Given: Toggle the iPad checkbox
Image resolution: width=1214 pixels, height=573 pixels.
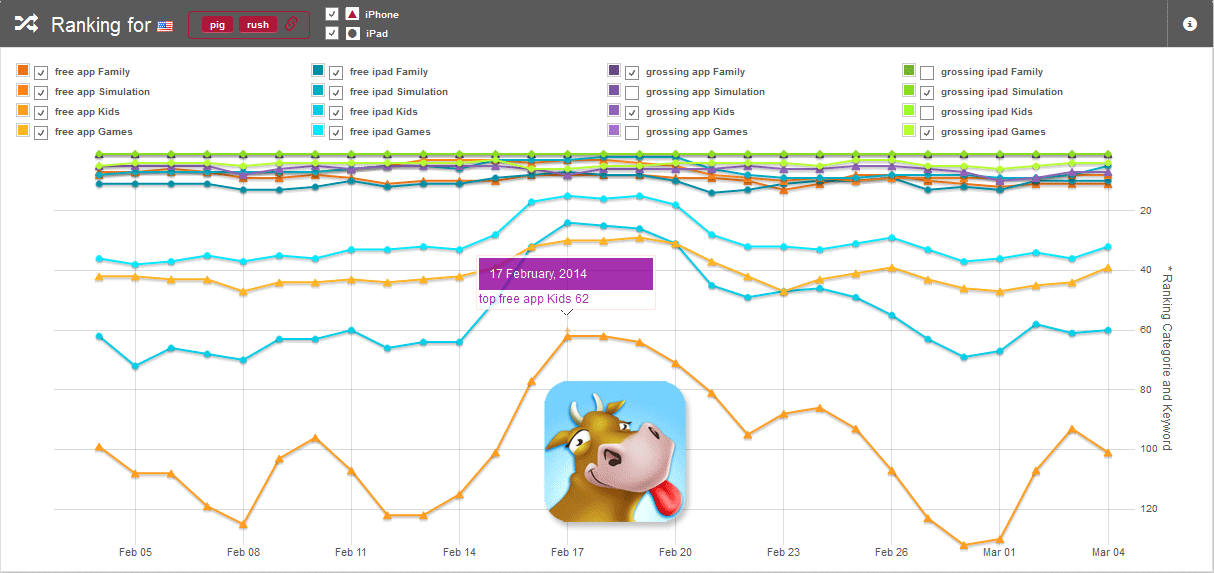Looking at the screenshot, I should [x=332, y=33].
